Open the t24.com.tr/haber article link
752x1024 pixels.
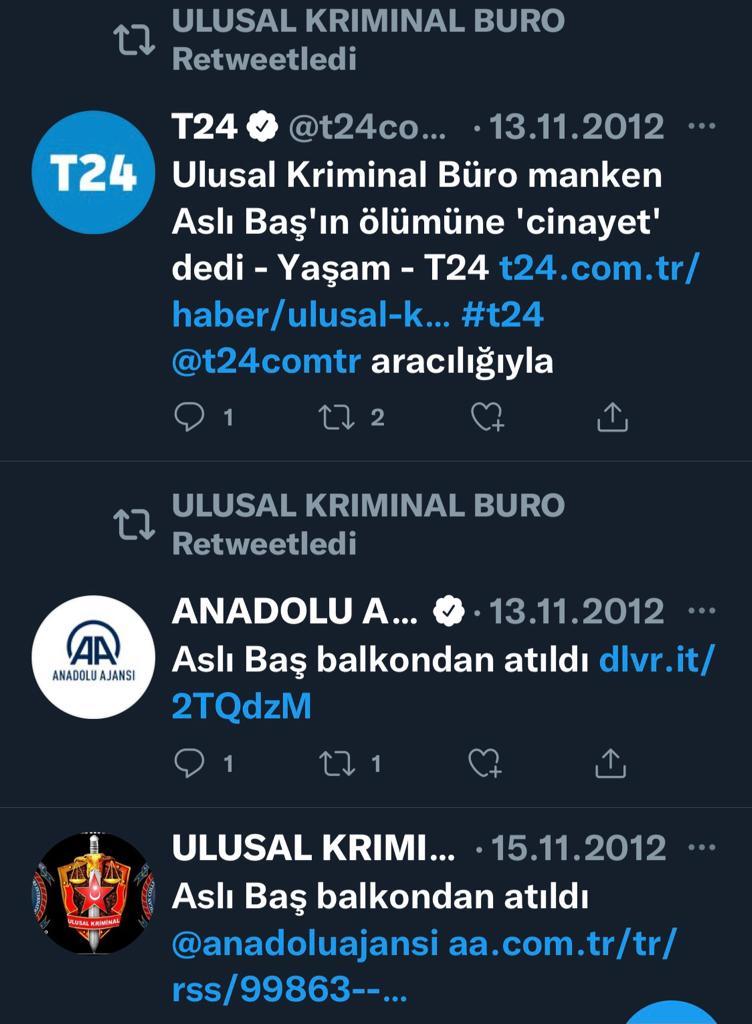[x=435, y=291]
